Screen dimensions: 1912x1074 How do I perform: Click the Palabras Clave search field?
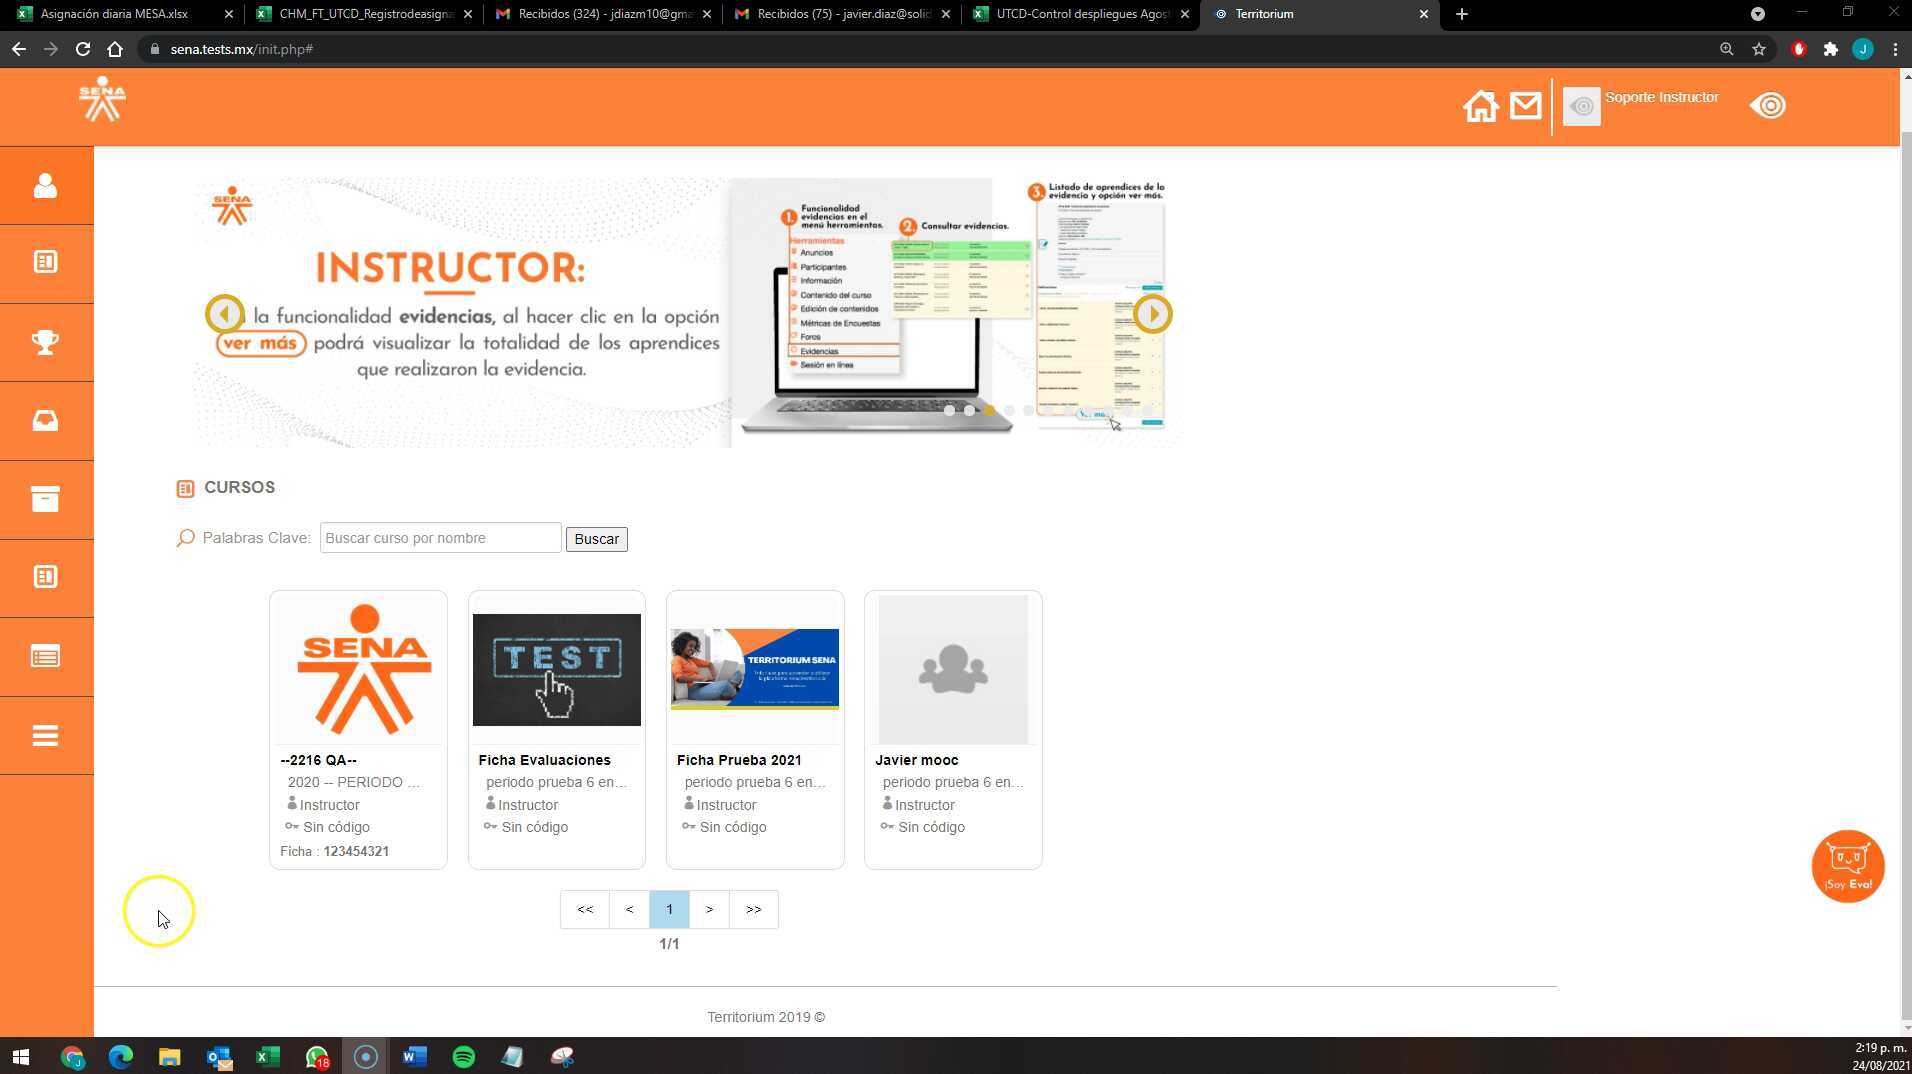pyautogui.click(x=440, y=537)
